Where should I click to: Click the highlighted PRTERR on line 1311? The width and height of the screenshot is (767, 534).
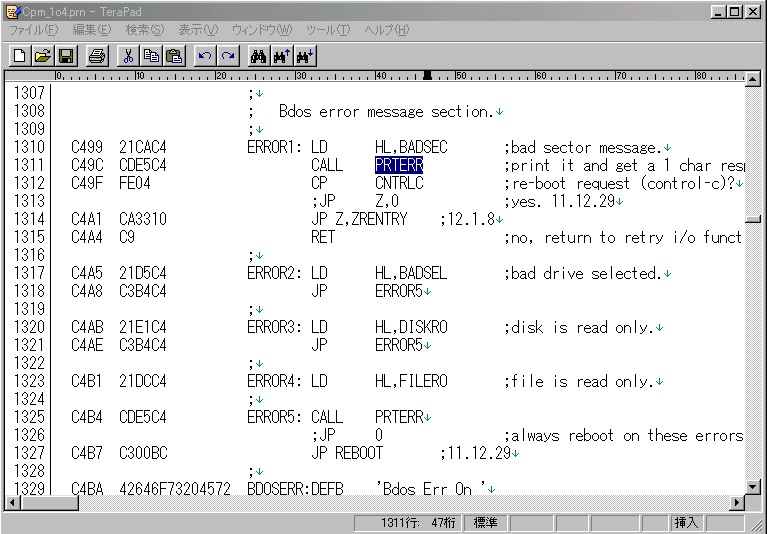coord(399,165)
